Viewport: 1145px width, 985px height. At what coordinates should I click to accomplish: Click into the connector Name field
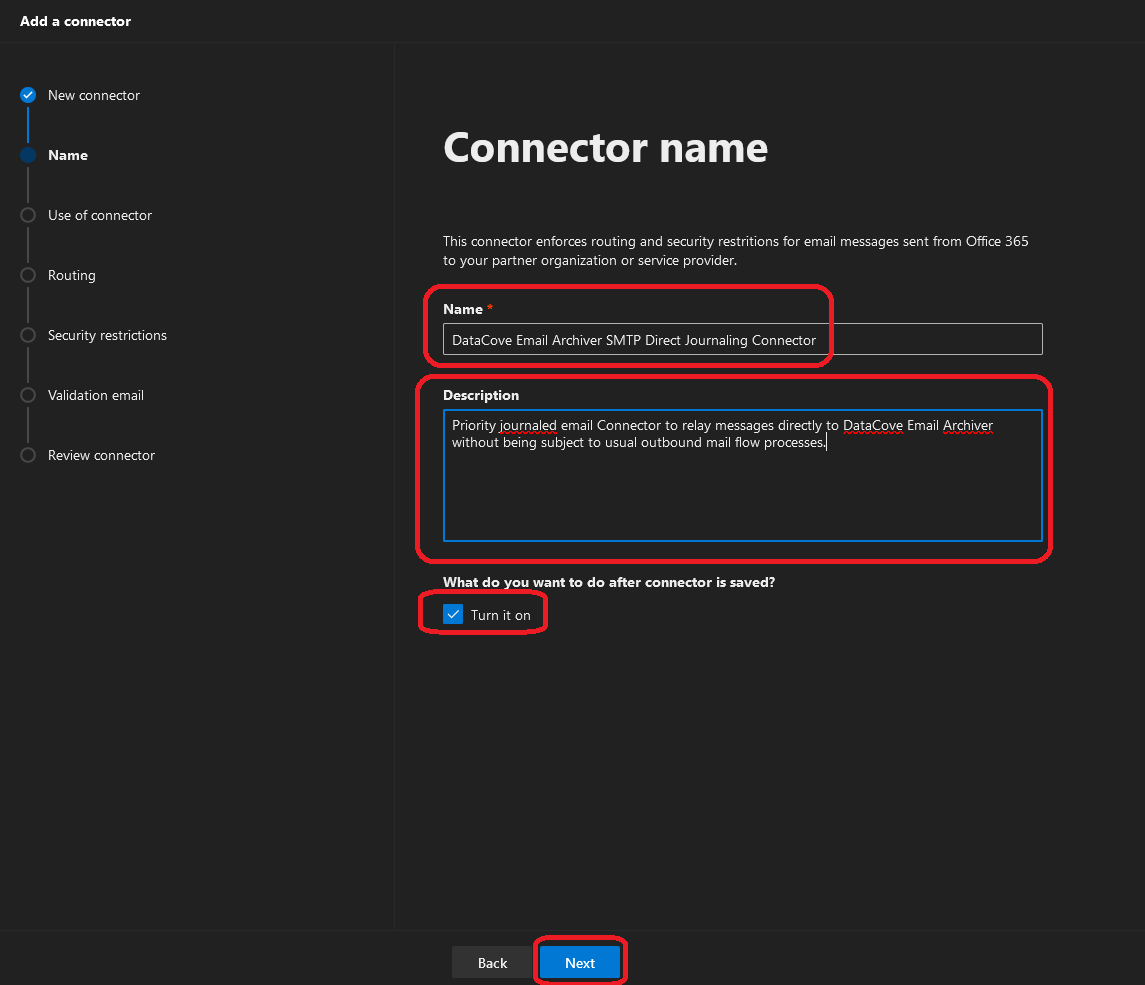(742, 340)
